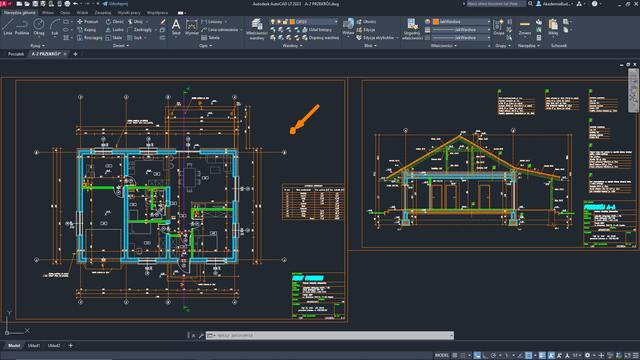The height and width of the screenshot is (360, 640).
Task: Expand the Zmień panel
Action: coord(120,46)
